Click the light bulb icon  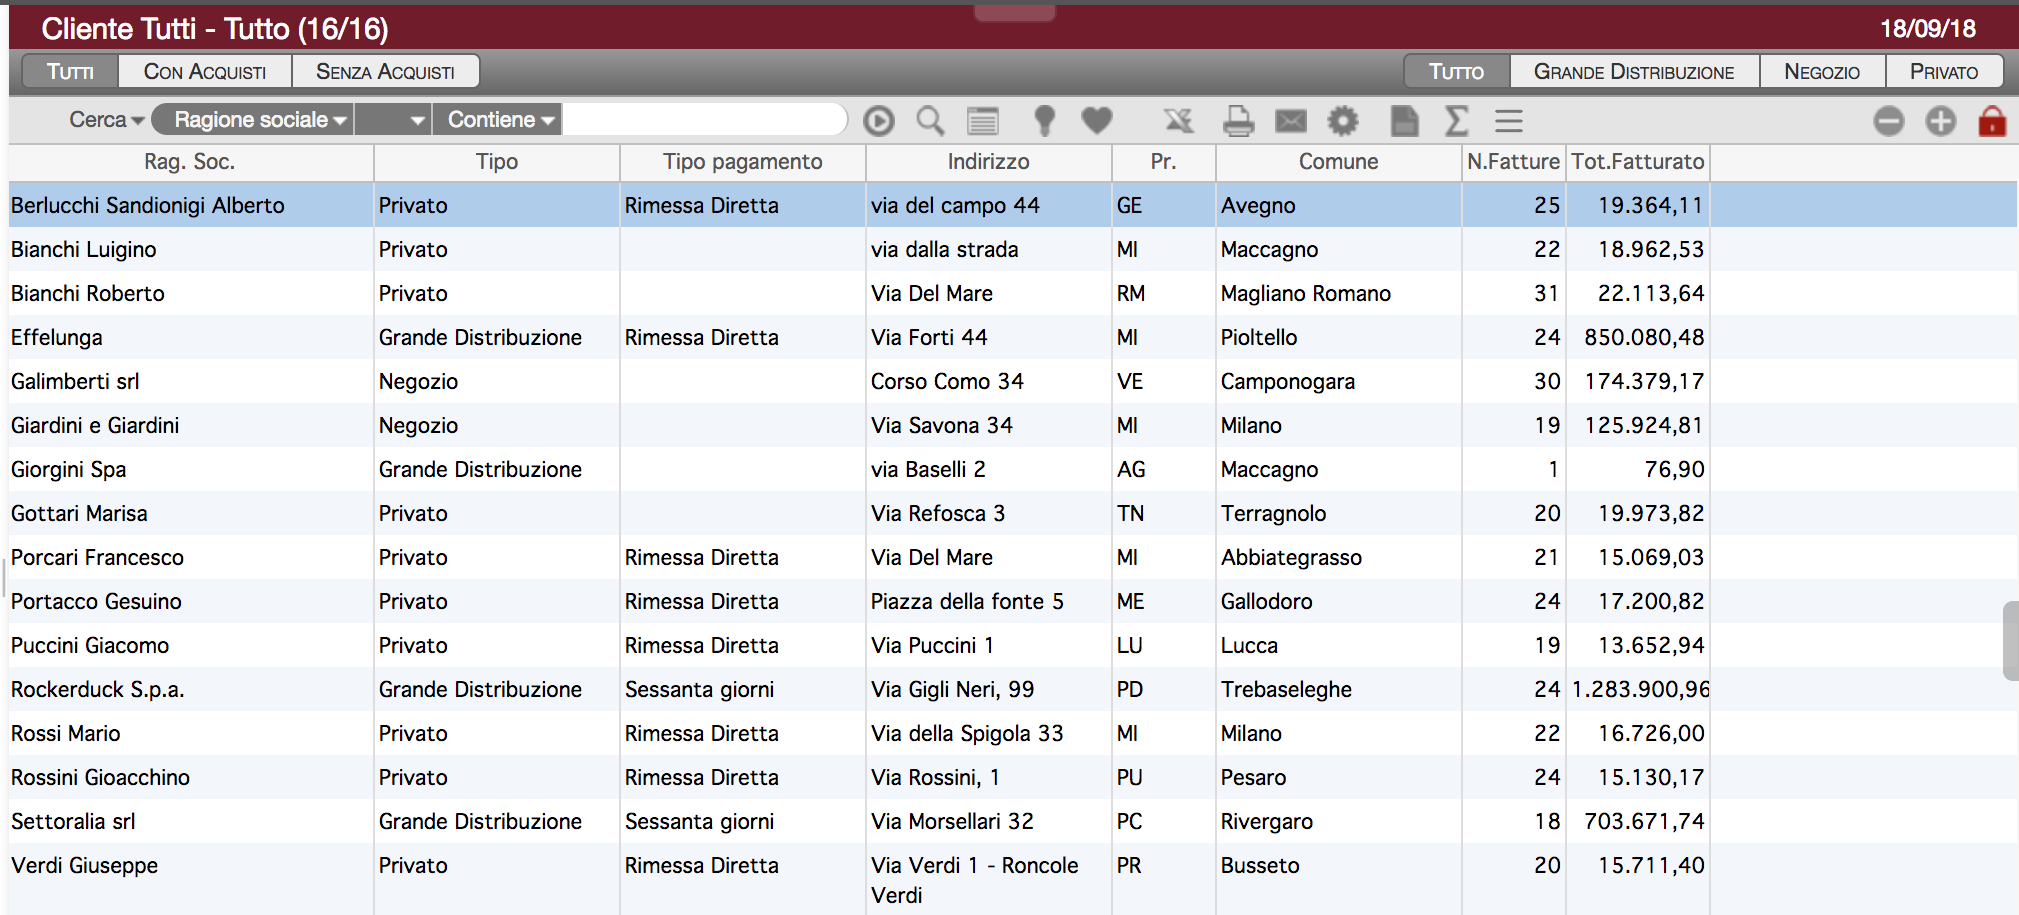1044,121
